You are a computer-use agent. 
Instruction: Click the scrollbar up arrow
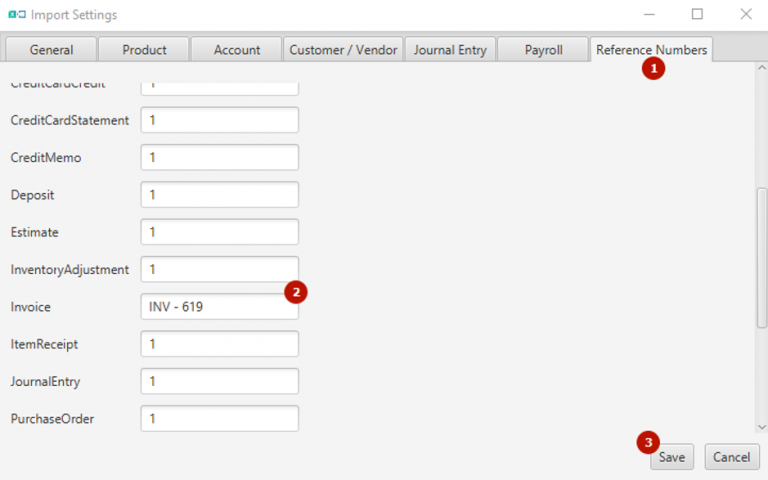click(x=762, y=68)
